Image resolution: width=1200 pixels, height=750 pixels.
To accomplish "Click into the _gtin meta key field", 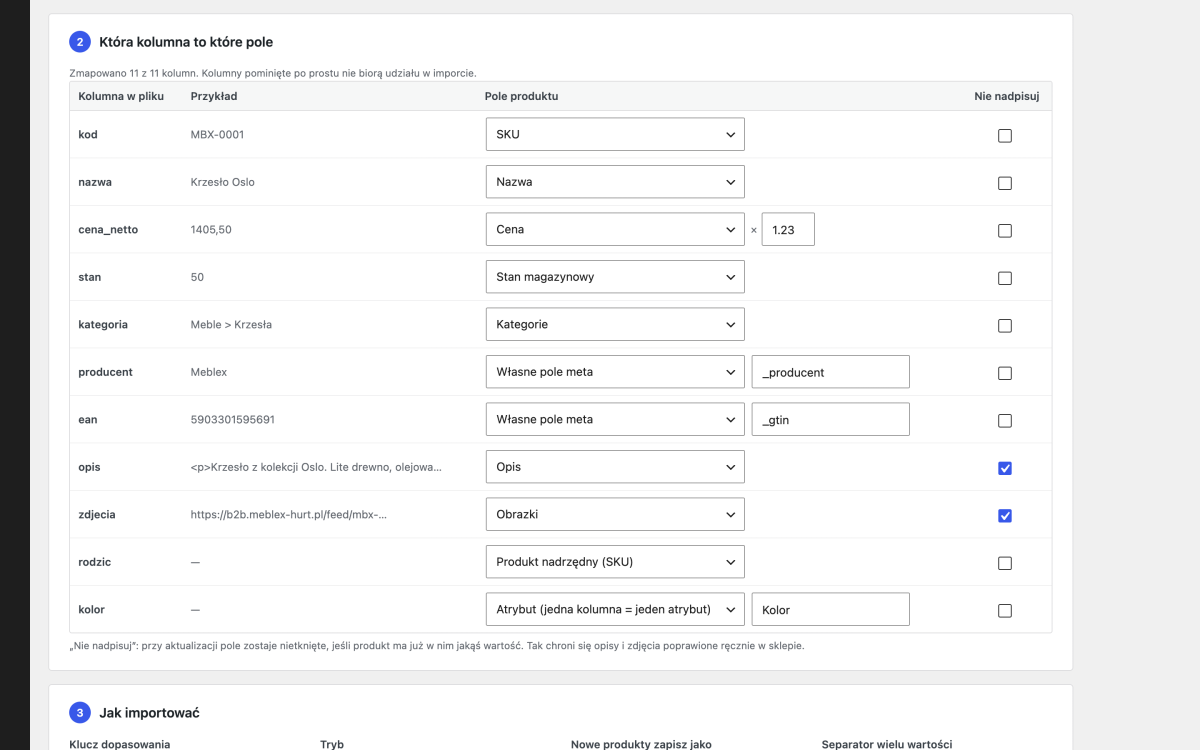I will 831,419.
